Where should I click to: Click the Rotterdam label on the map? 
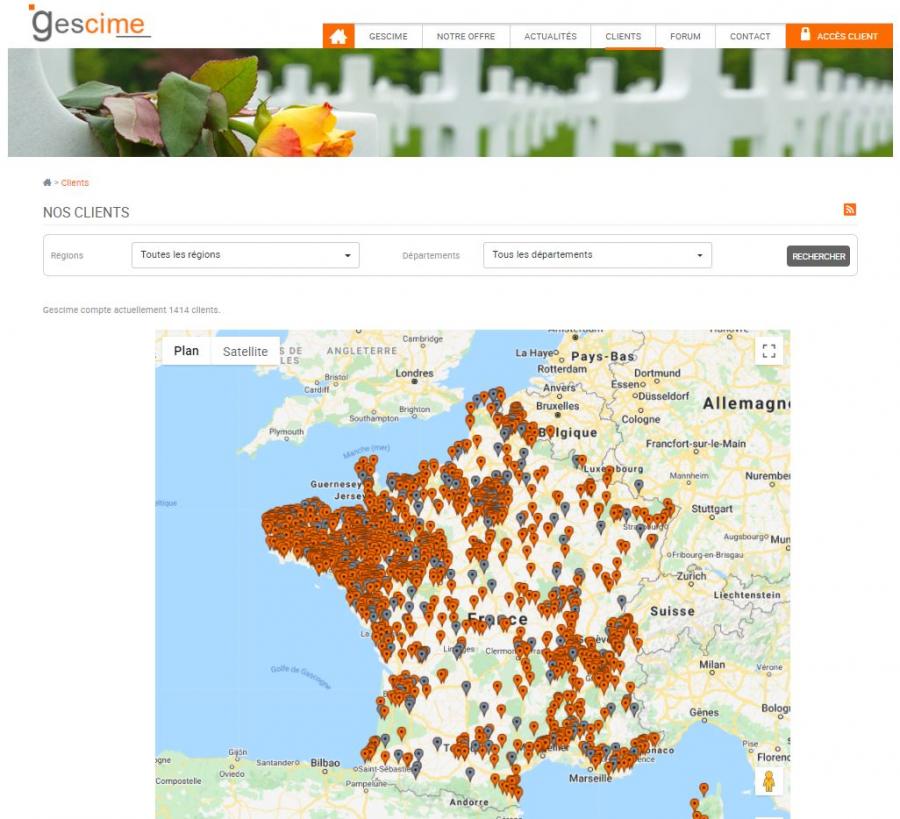(562, 369)
